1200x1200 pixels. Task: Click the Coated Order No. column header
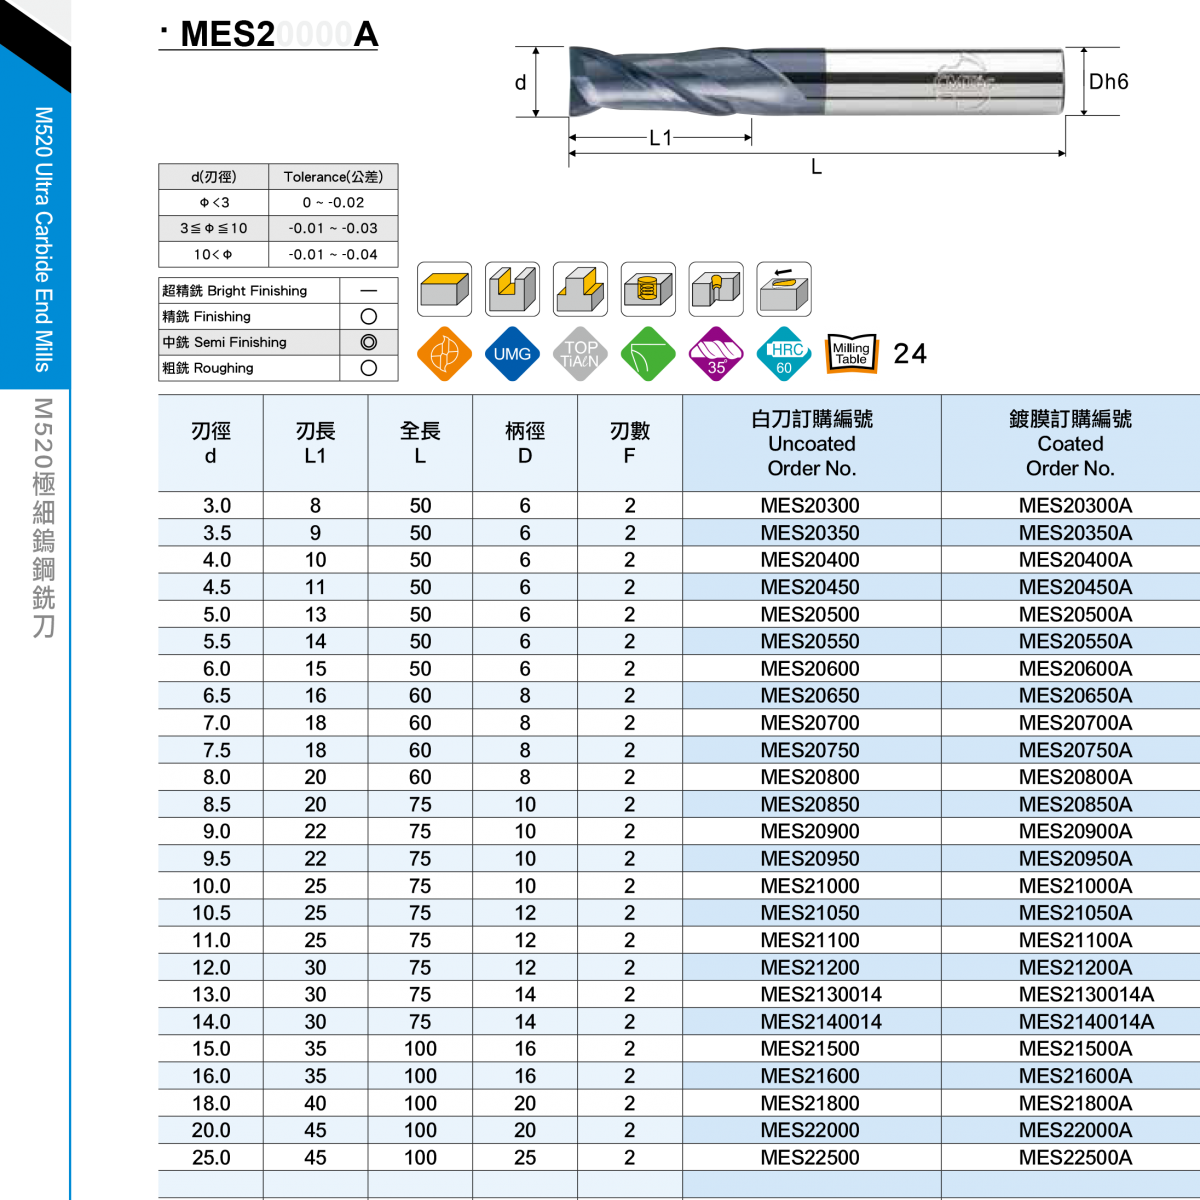coord(1070,443)
